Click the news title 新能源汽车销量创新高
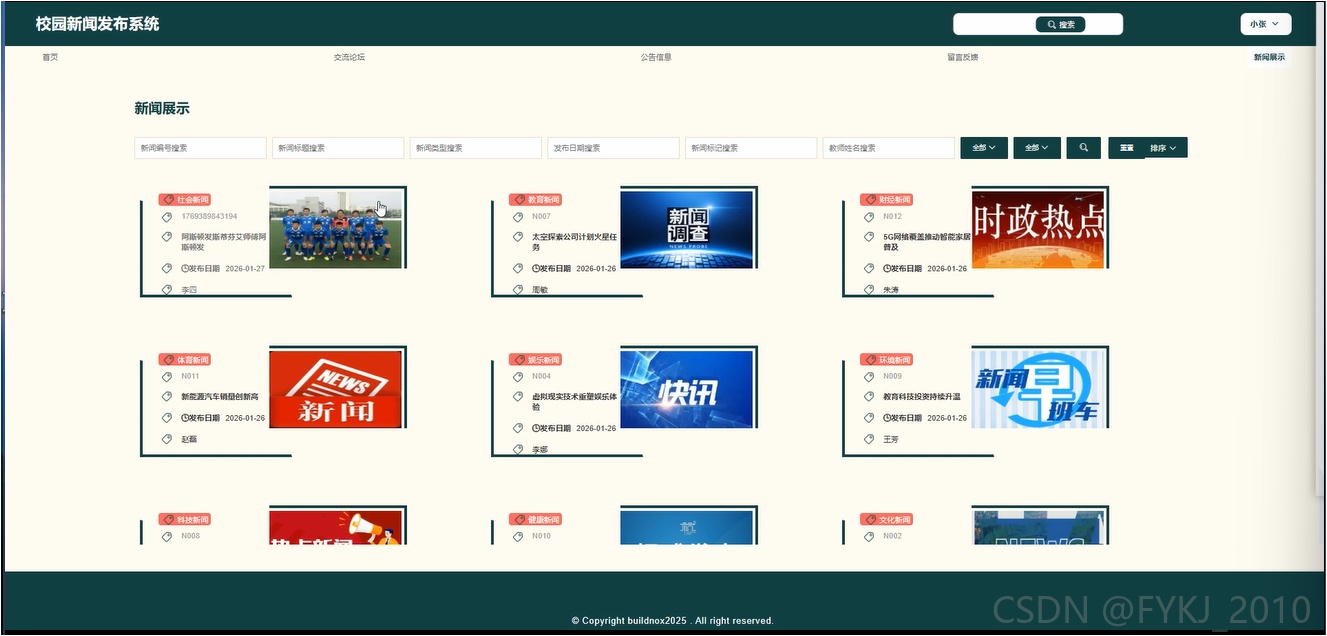This screenshot has height=636, width=1327. pyautogui.click(x=220, y=397)
